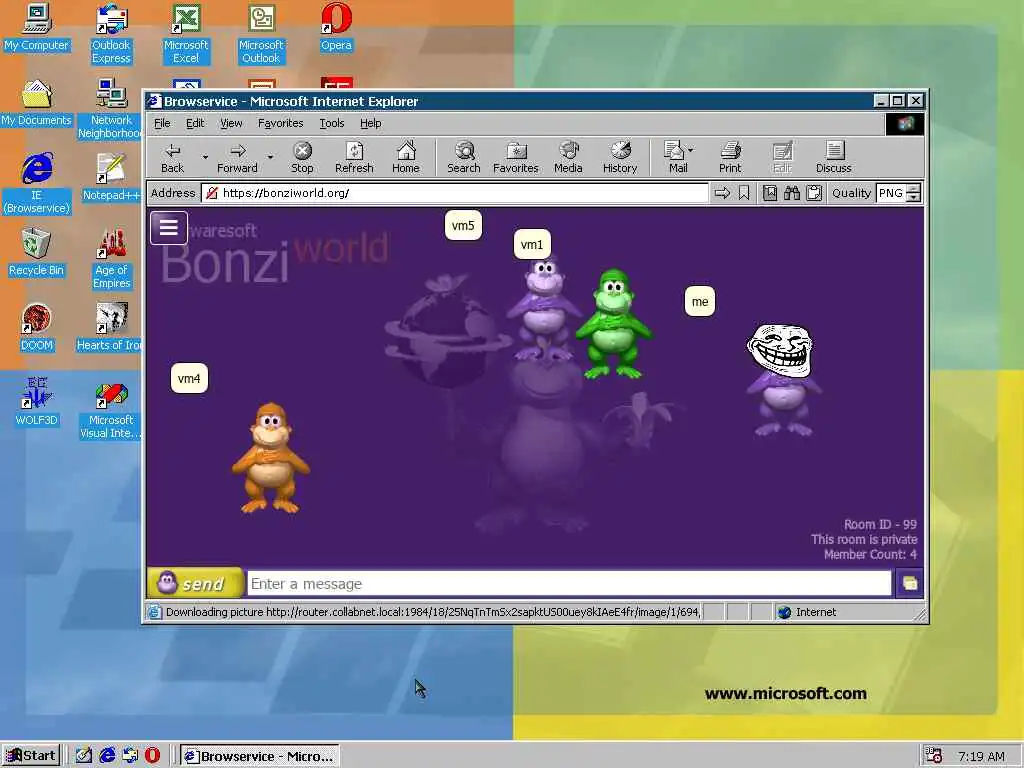Open the Media toolbar icon
1024x768 pixels.
click(x=568, y=157)
